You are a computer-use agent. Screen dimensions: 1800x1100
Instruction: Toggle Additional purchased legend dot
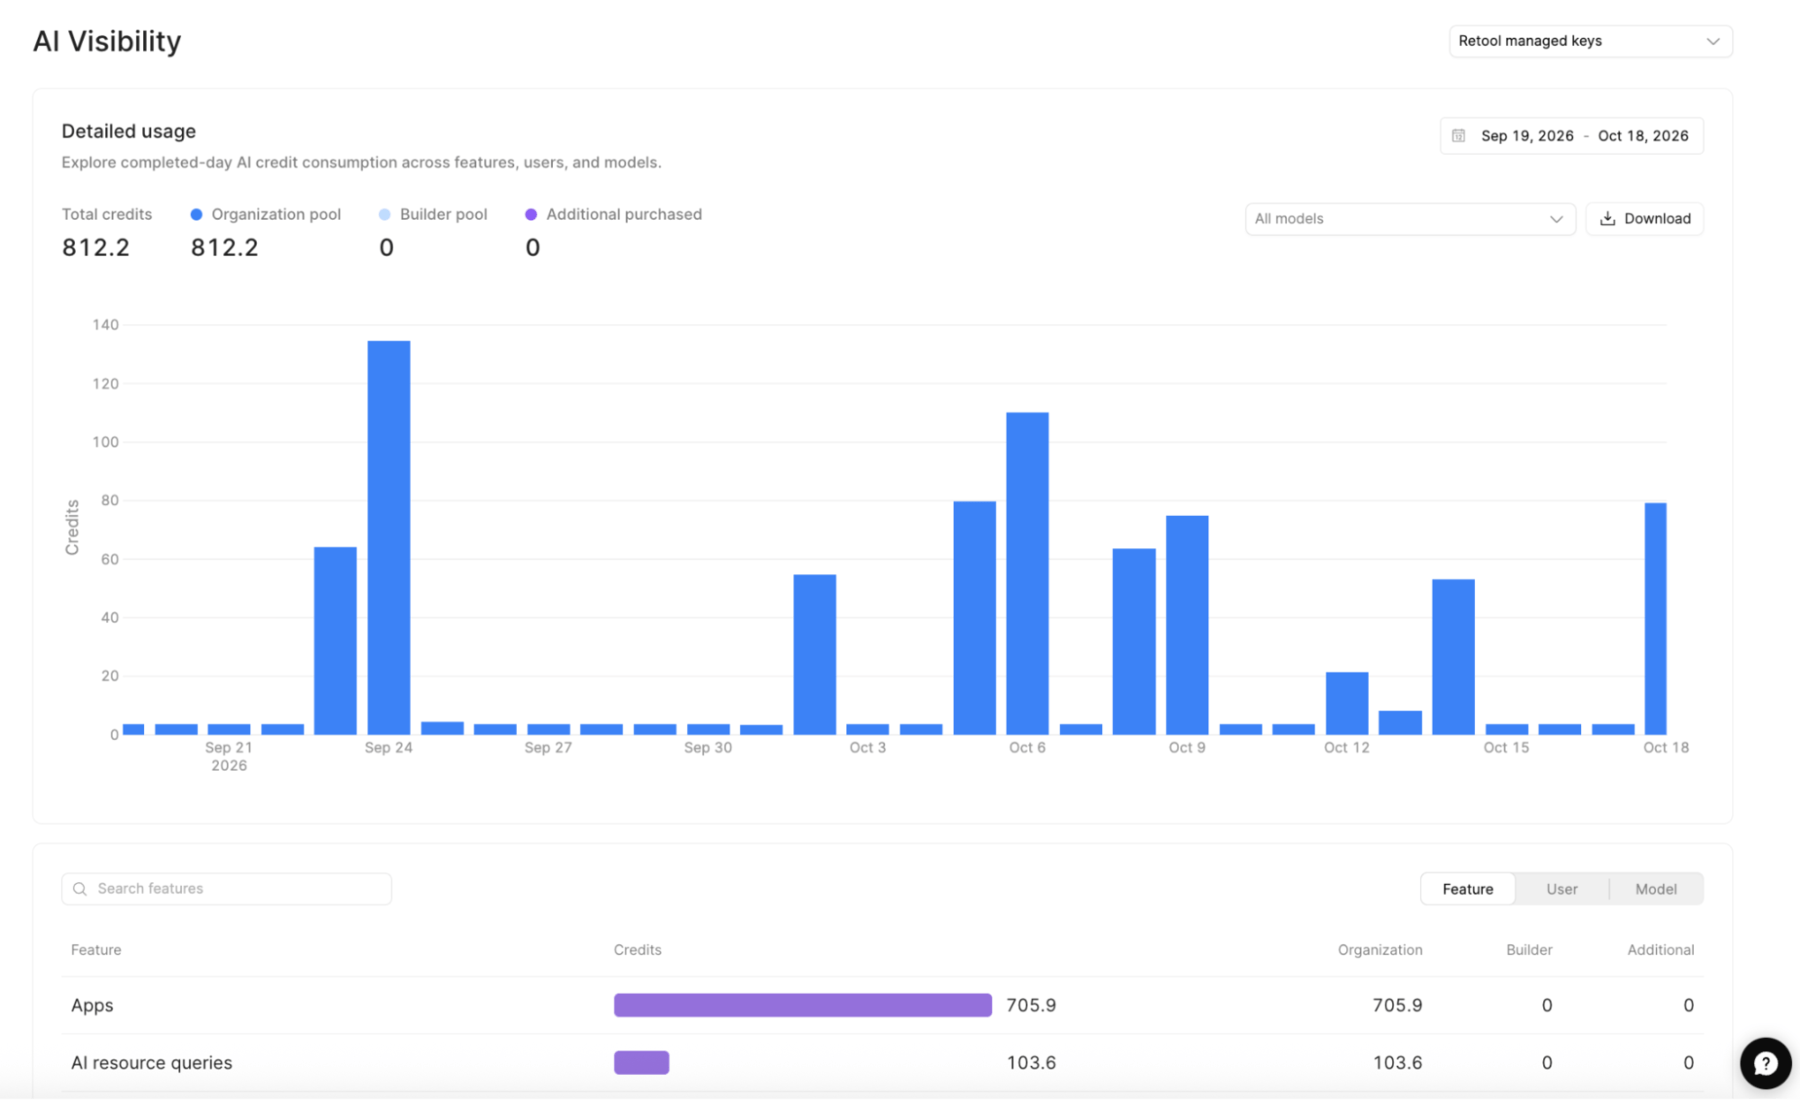click(x=531, y=215)
